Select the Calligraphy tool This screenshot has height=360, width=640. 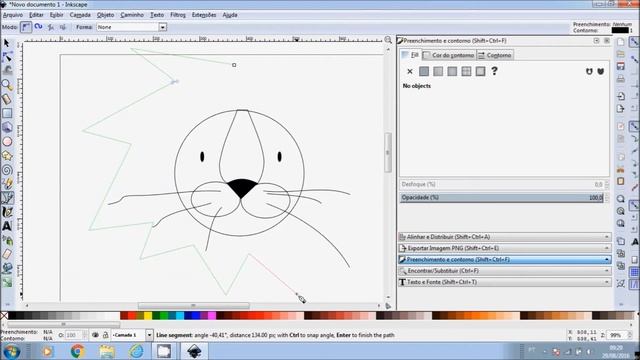(x=7, y=212)
